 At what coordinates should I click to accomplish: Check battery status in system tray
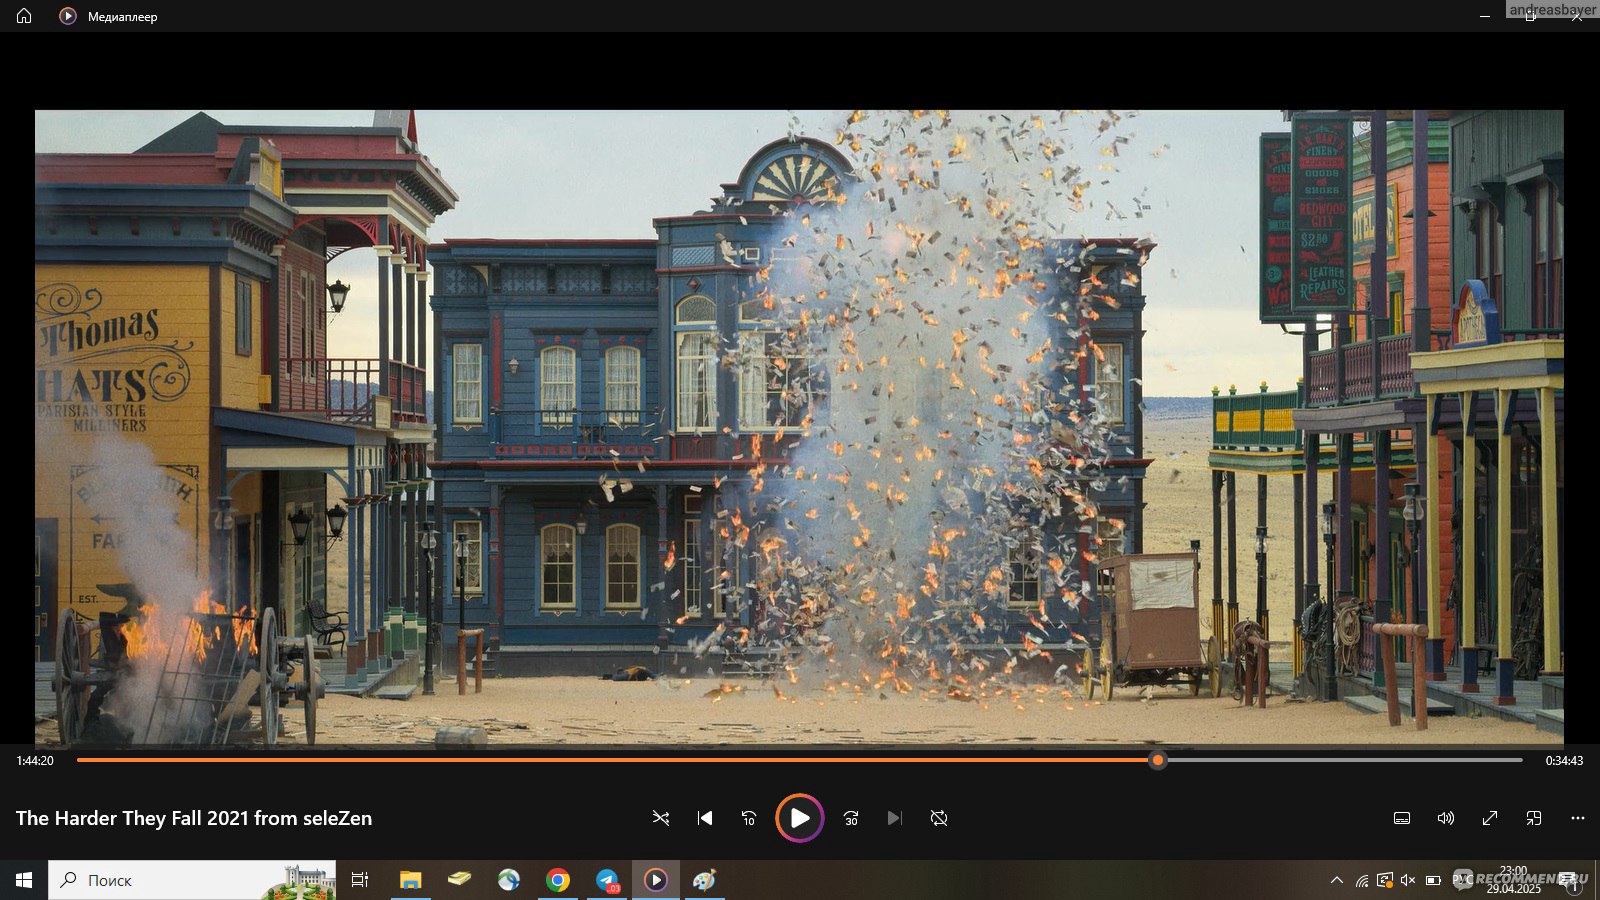[x=1433, y=880]
